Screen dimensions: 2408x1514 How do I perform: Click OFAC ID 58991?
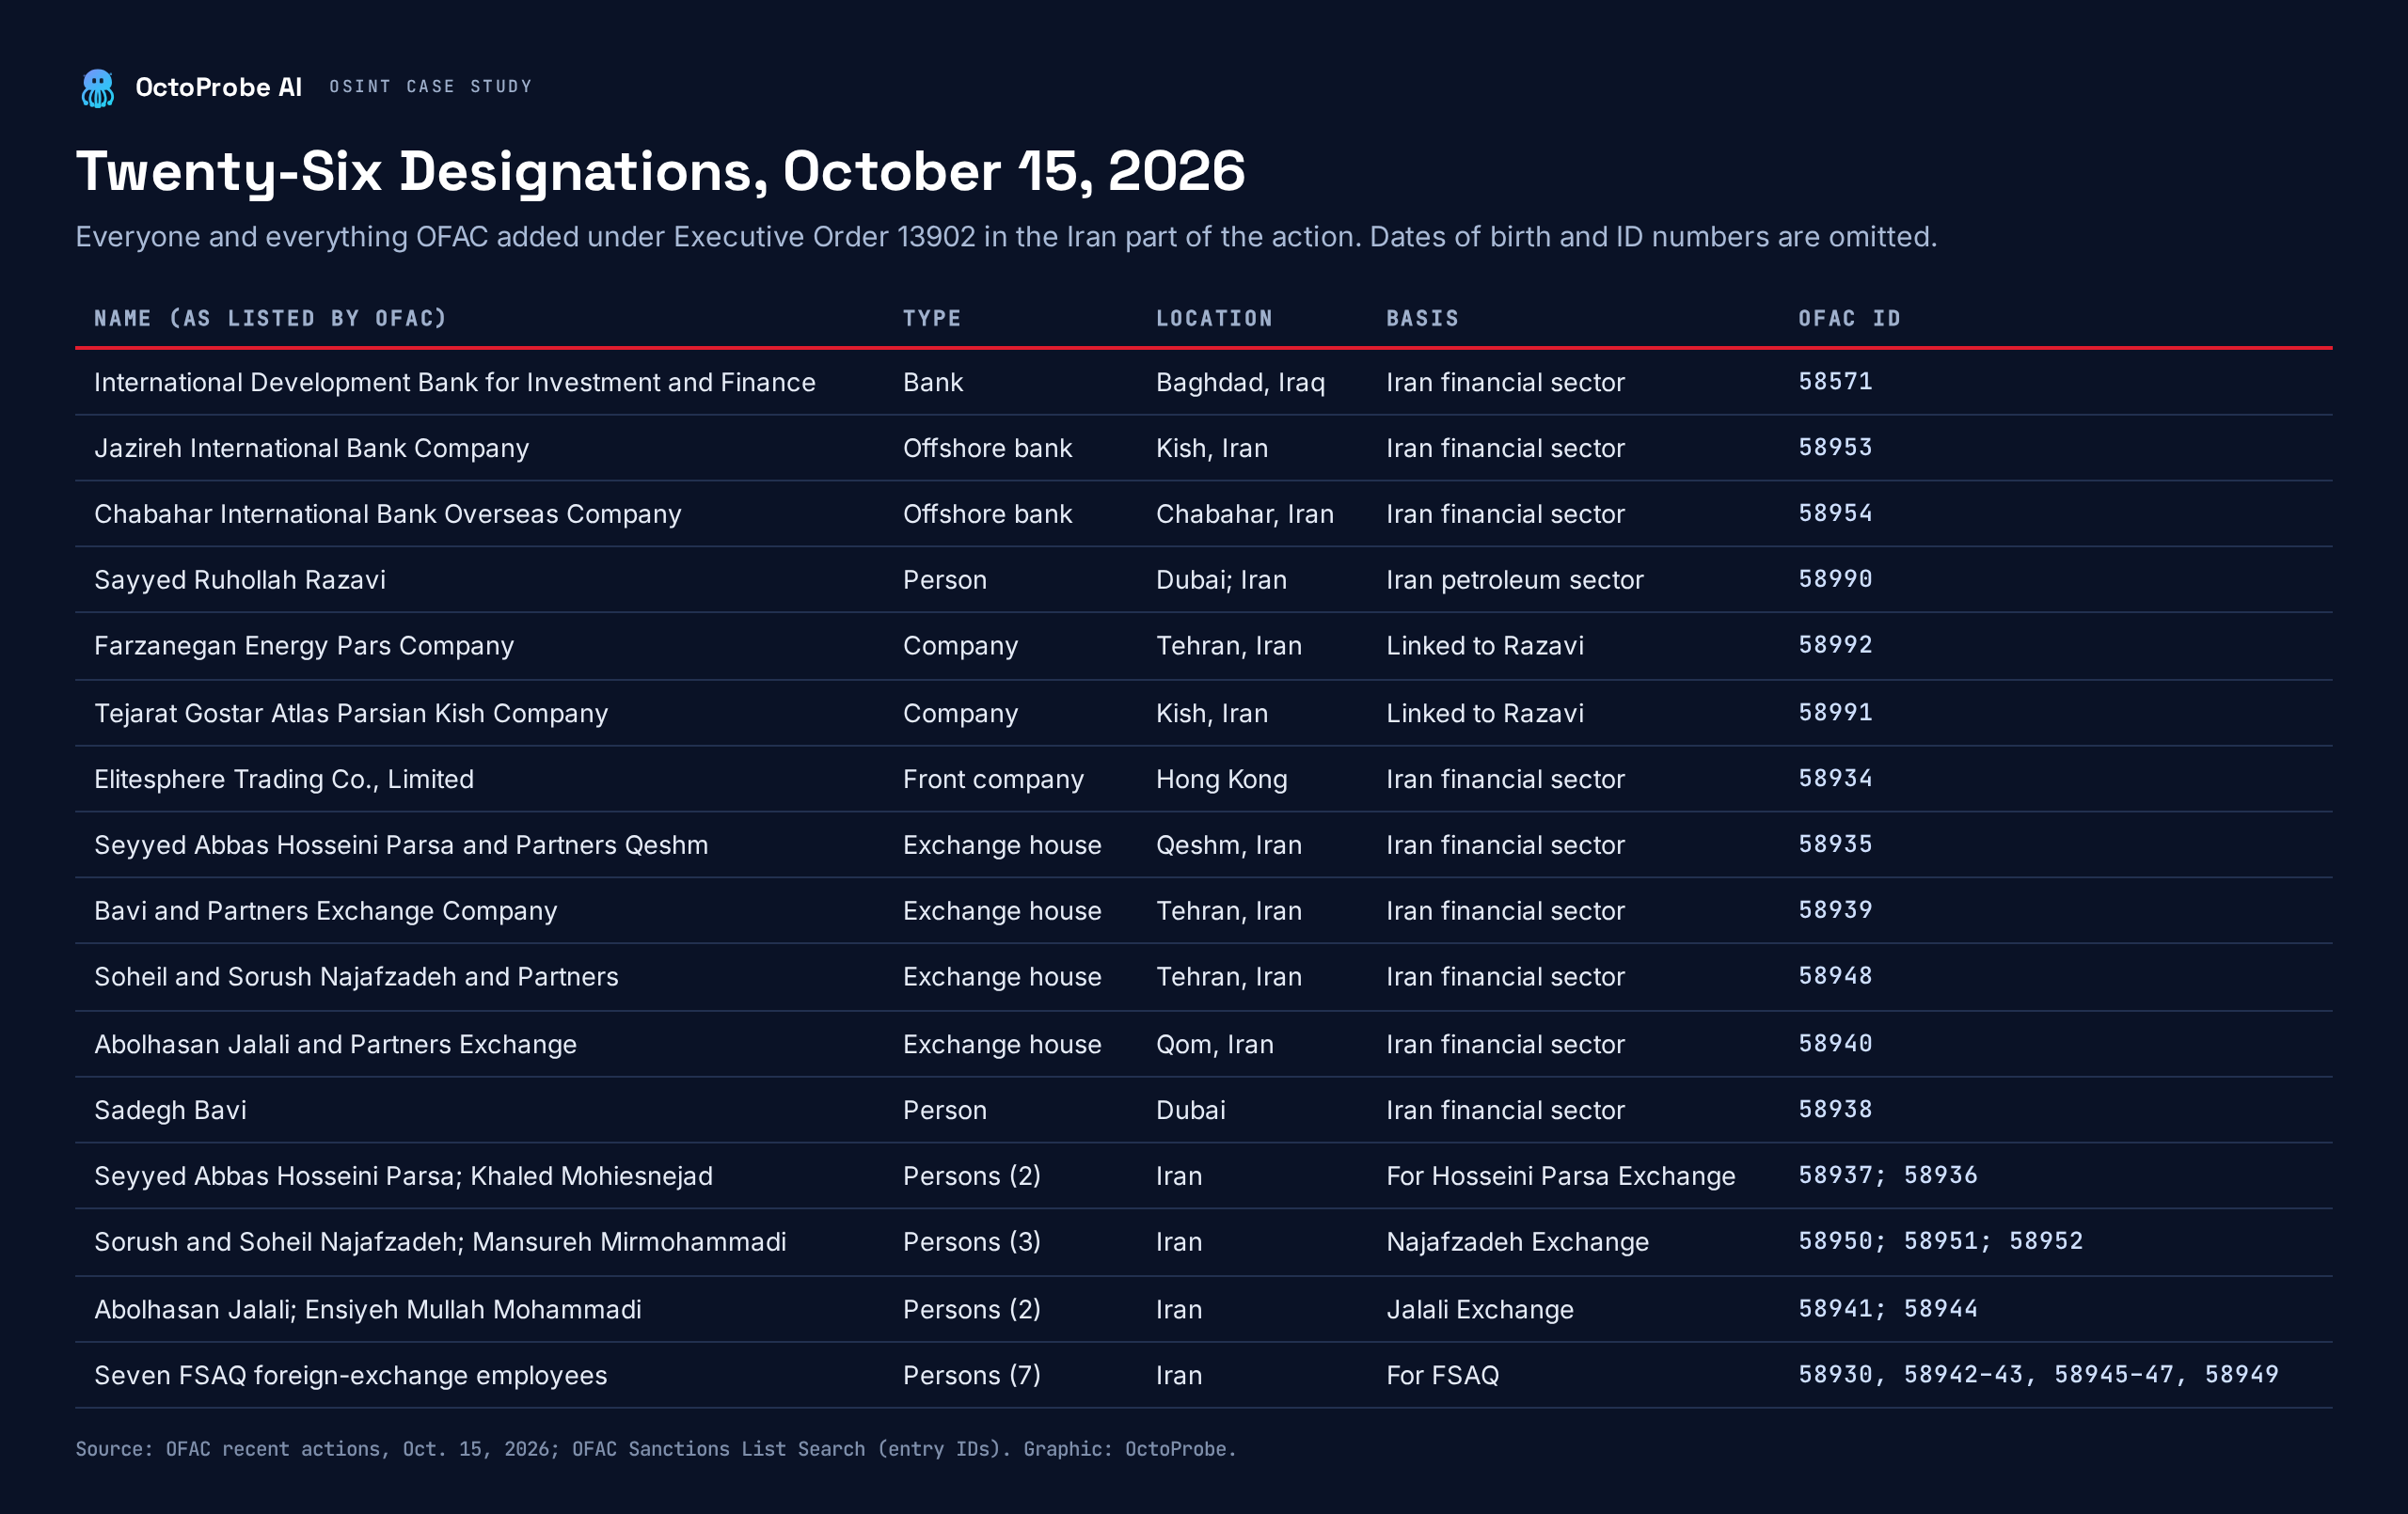[1835, 712]
